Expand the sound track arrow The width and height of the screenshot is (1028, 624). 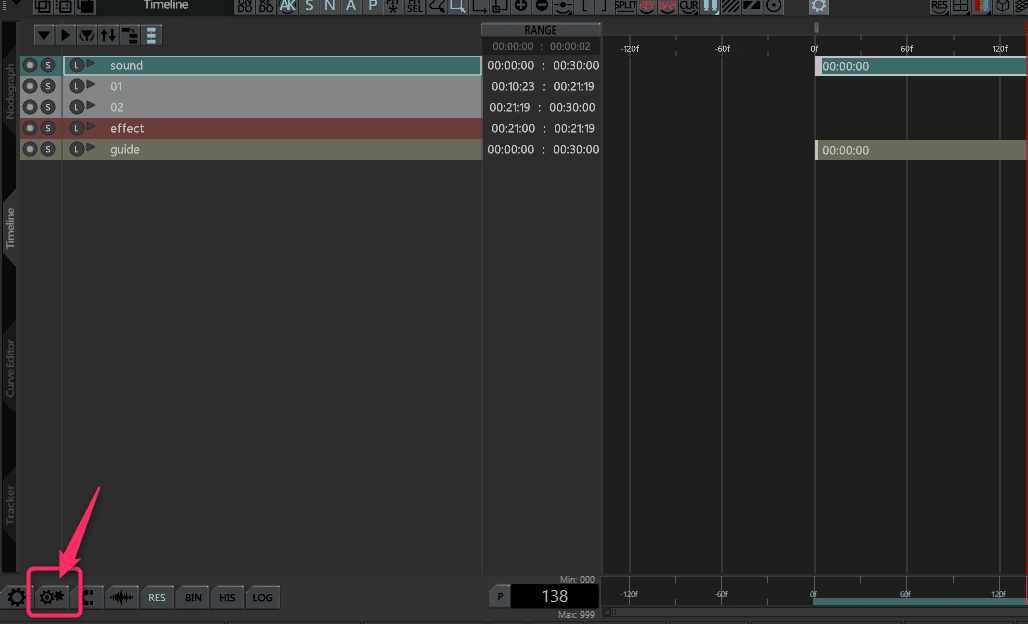click(91, 64)
